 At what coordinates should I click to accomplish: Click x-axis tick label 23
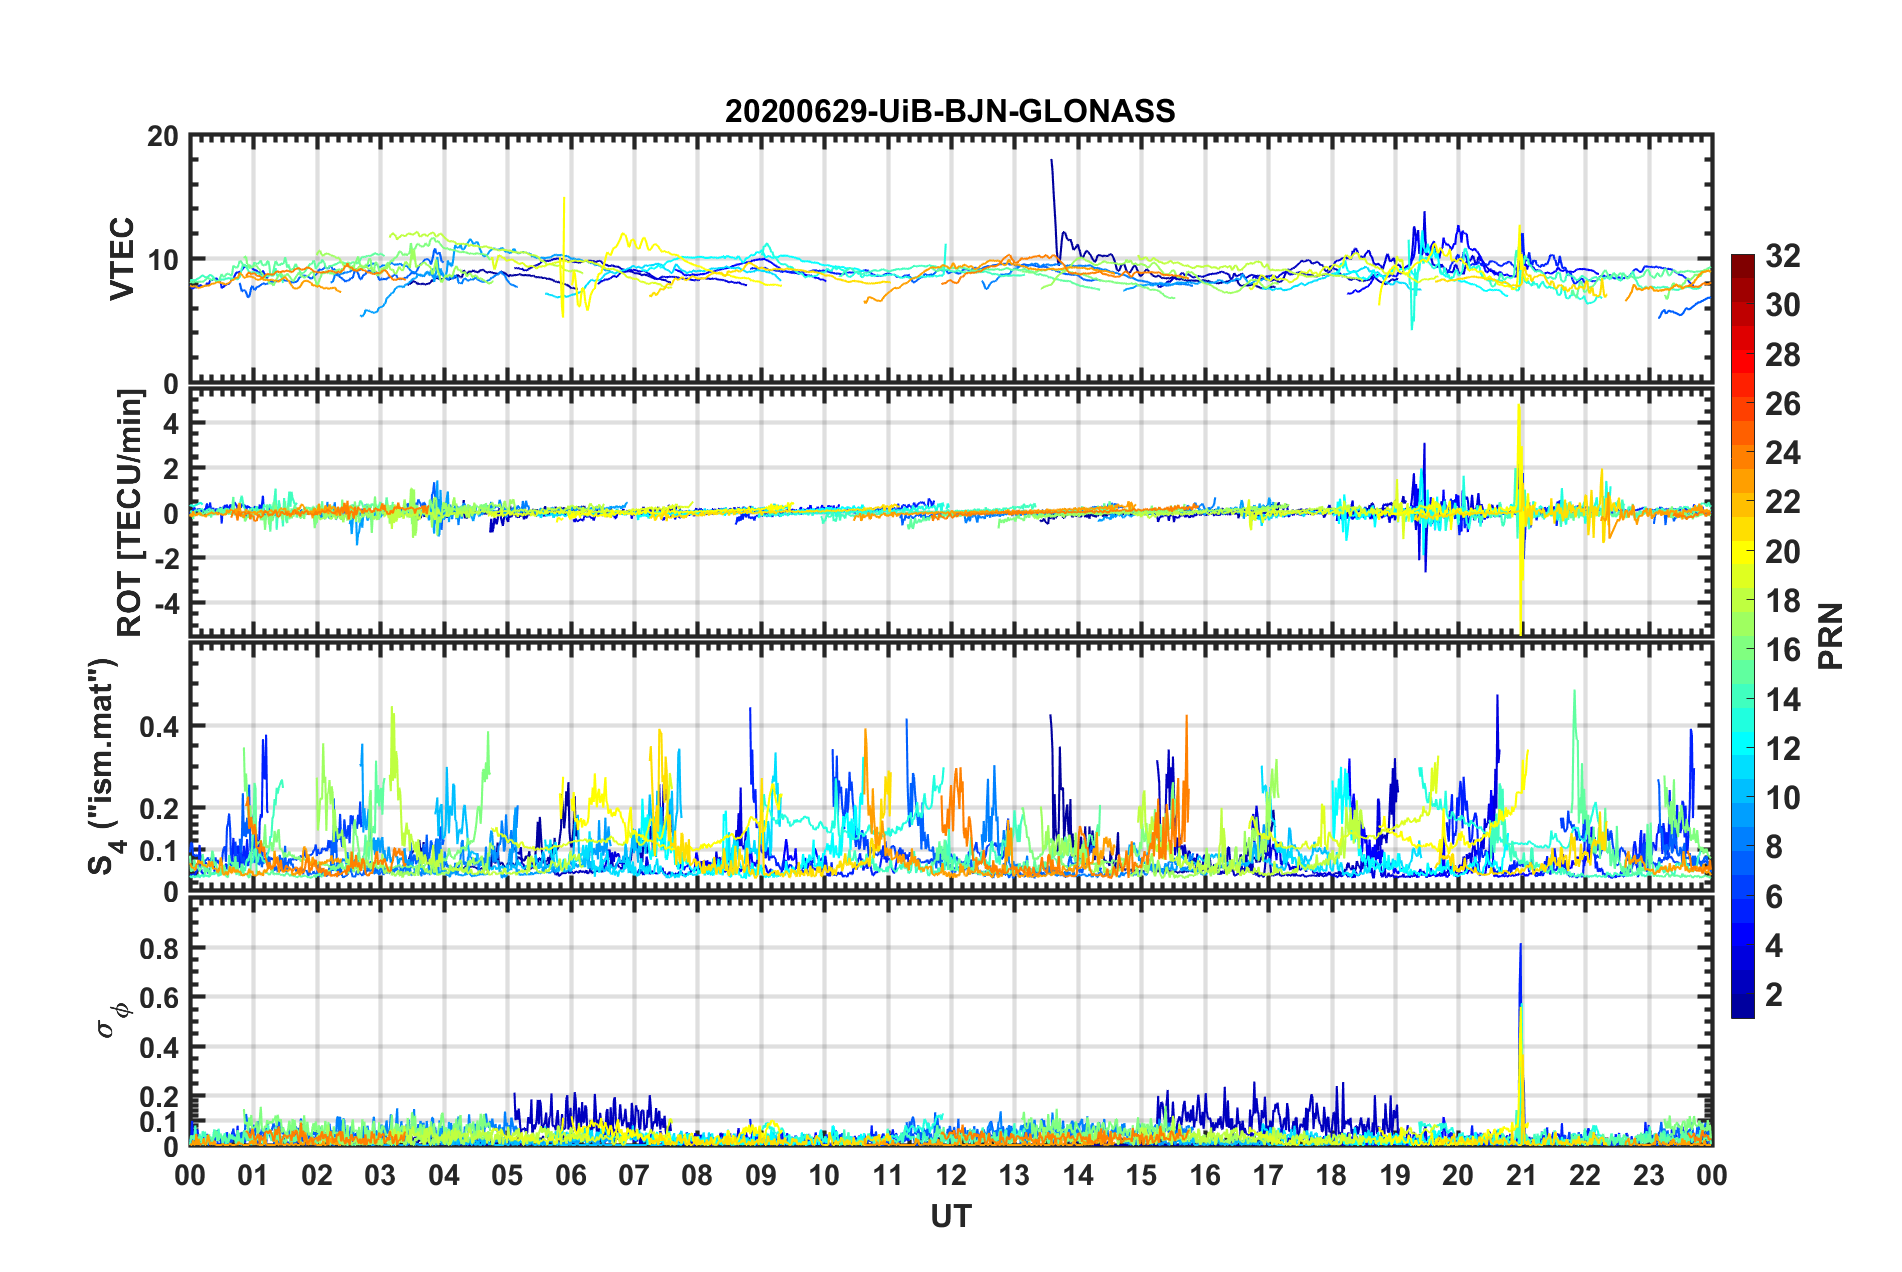pyautogui.click(x=1649, y=1175)
